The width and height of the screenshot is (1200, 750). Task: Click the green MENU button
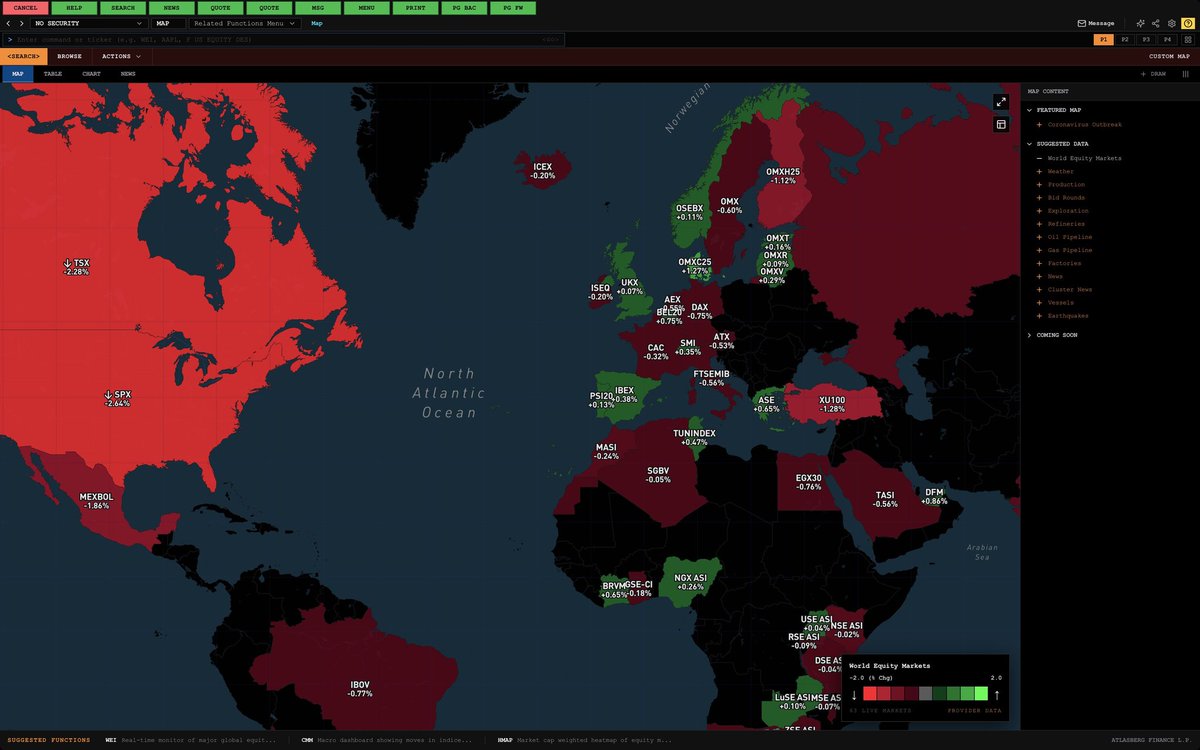point(366,7)
